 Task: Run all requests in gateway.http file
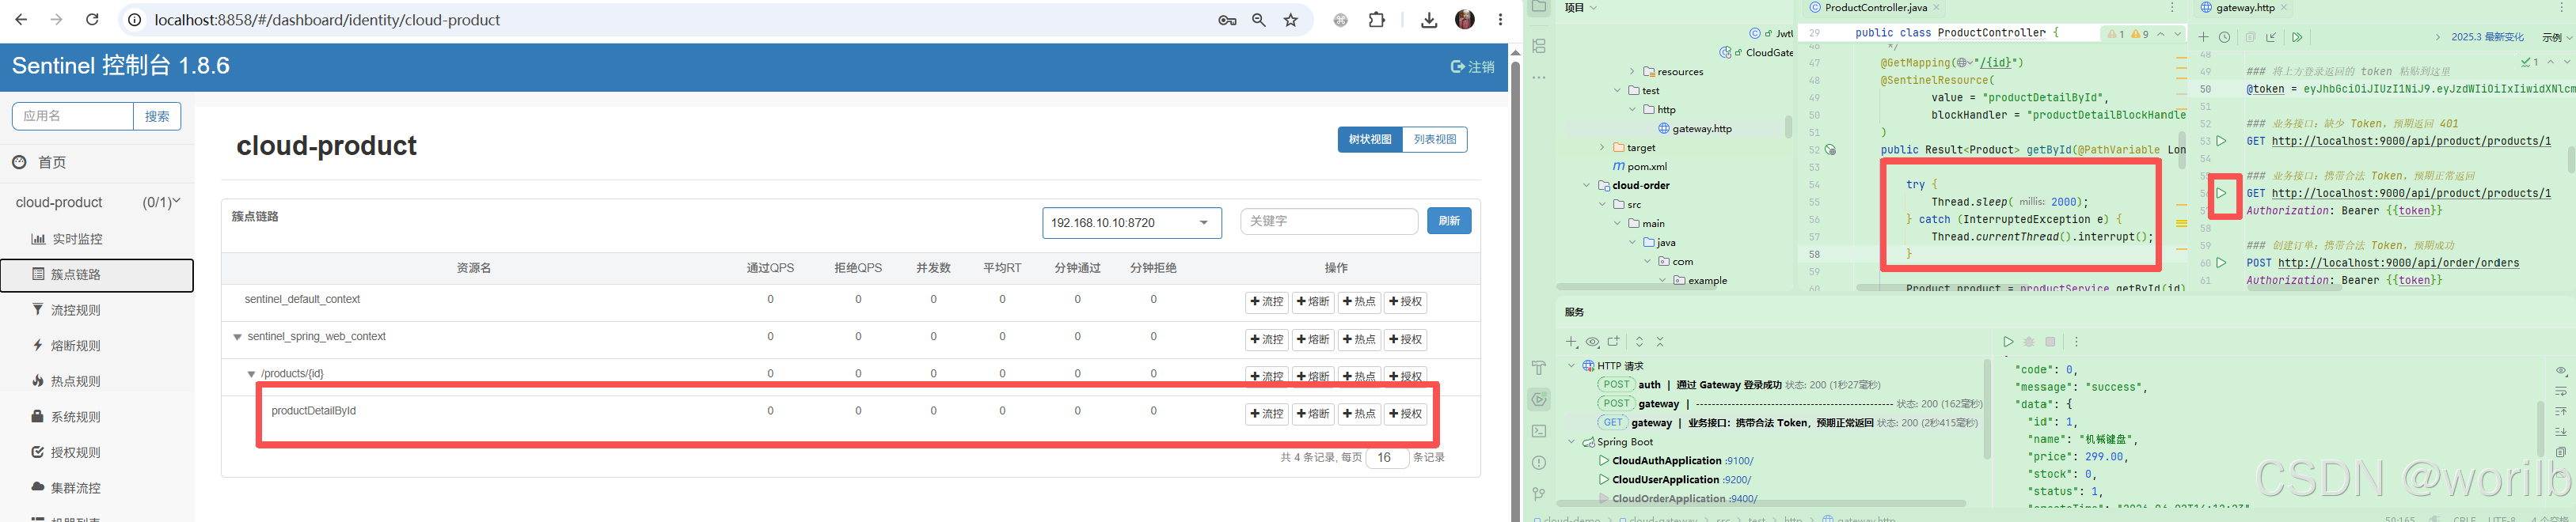pos(2298,37)
